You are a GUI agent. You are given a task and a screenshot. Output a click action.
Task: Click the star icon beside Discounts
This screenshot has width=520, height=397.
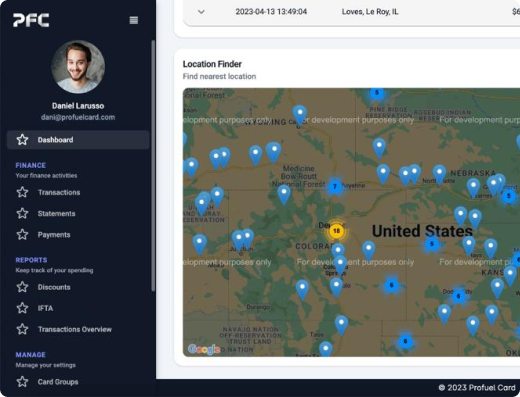pyautogui.click(x=22, y=287)
